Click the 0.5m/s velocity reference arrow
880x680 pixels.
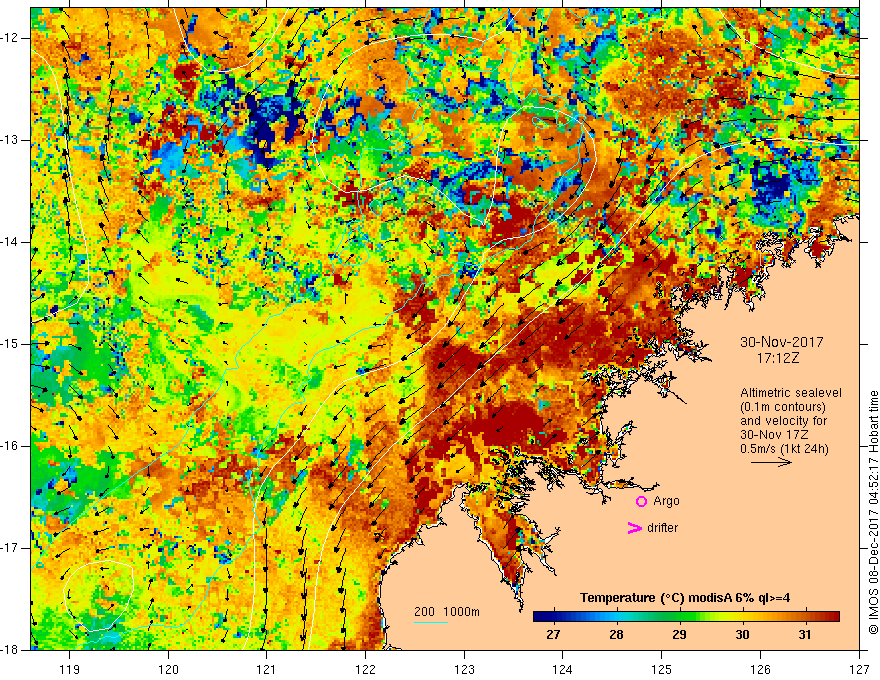(x=771, y=462)
